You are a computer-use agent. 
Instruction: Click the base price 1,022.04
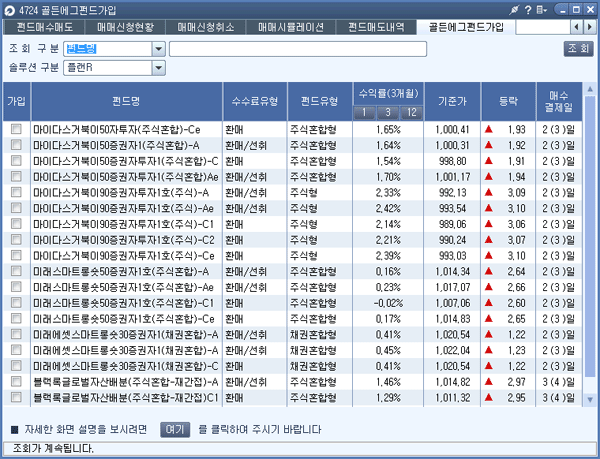point(453,350)
